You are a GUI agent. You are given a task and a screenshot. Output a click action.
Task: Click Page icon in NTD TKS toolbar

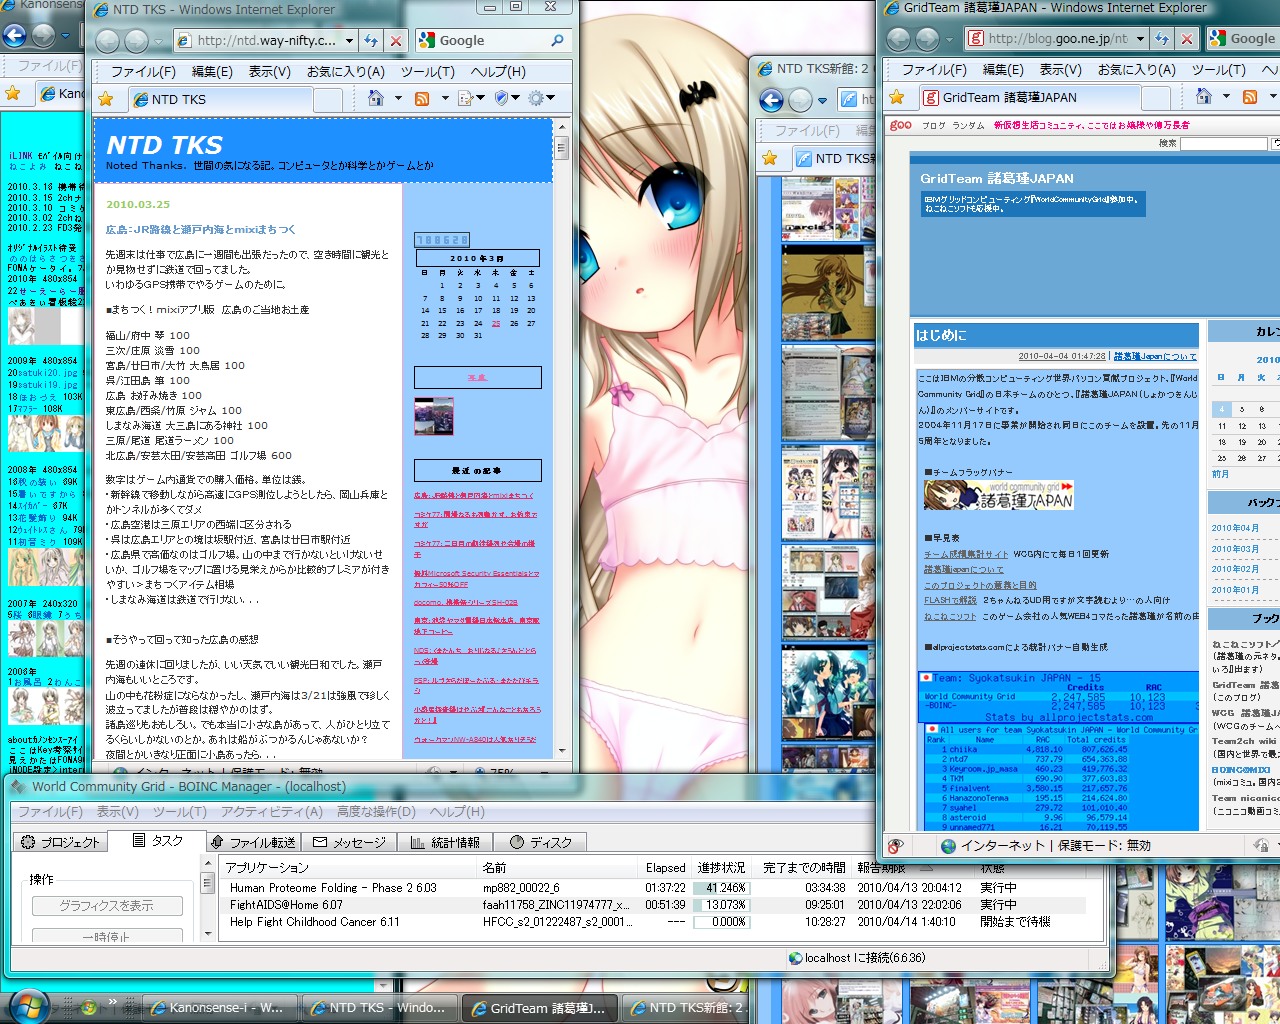tap(465, 98)
